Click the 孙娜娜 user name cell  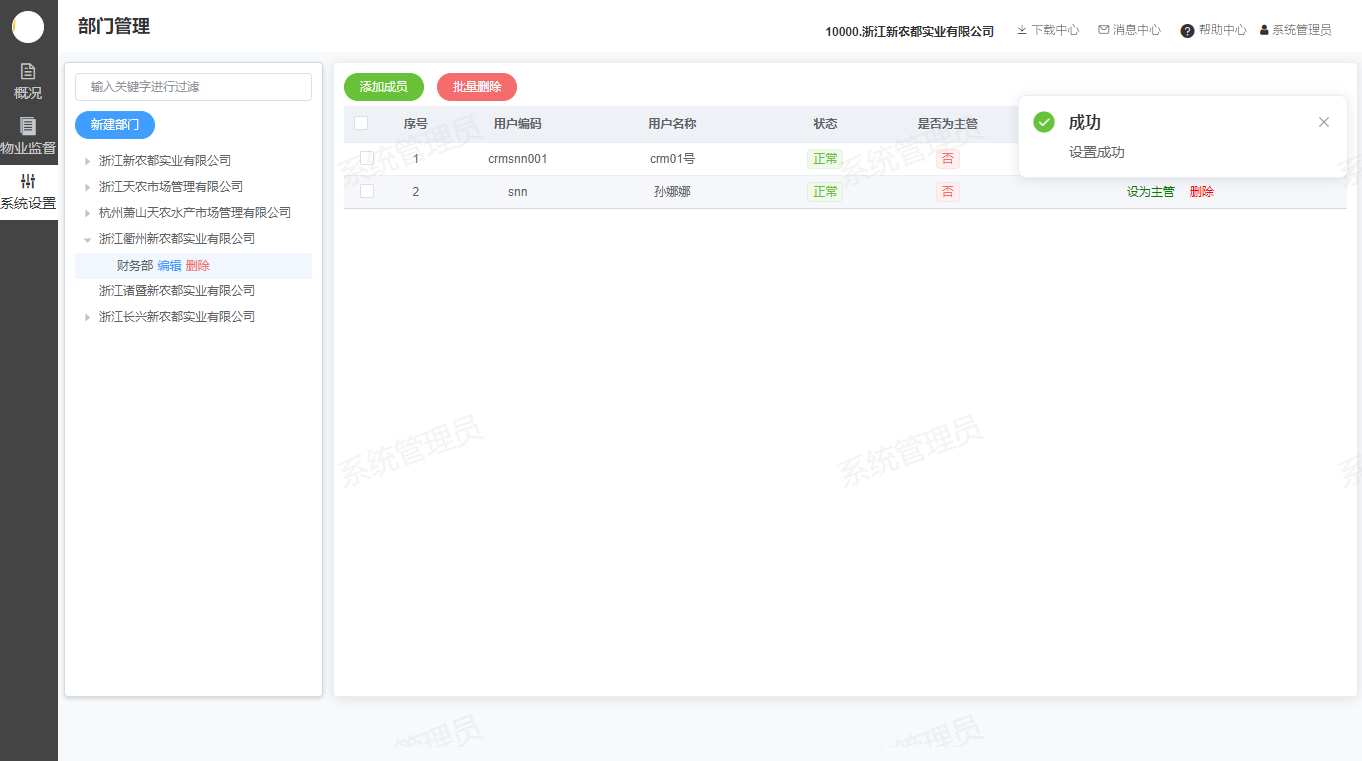[672, 192]
